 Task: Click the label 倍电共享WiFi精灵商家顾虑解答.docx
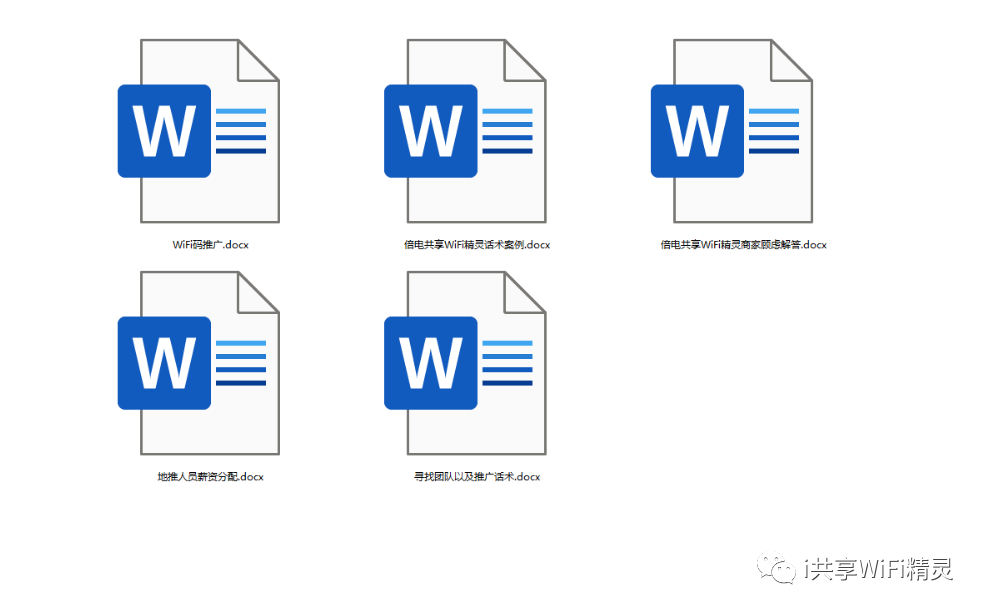743,244
